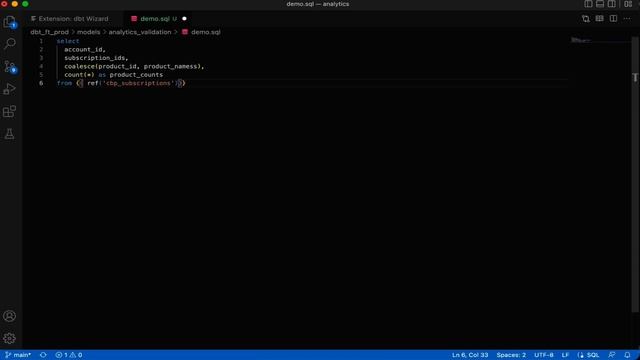Open the Search view icon
Screen dimensions: 640x360
(x=9, y=43)
